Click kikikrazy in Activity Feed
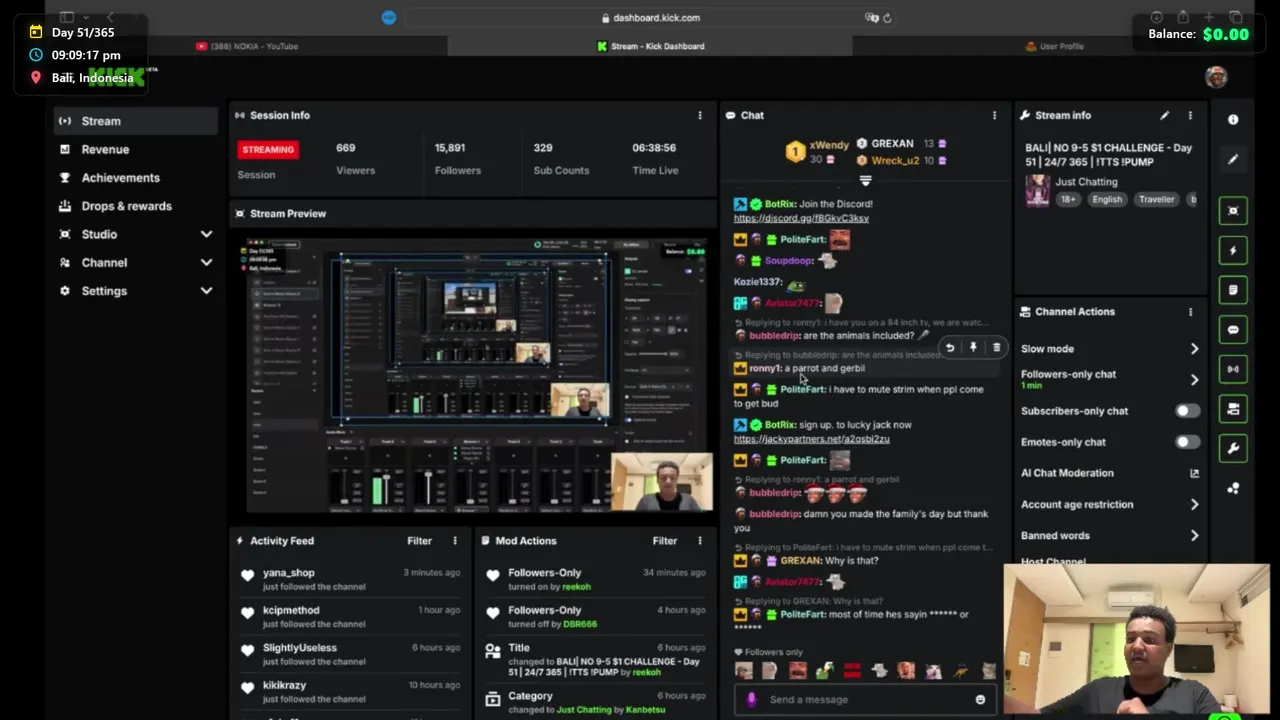Viewport: 1280px width, 720px height. click(x=284, y=685)
